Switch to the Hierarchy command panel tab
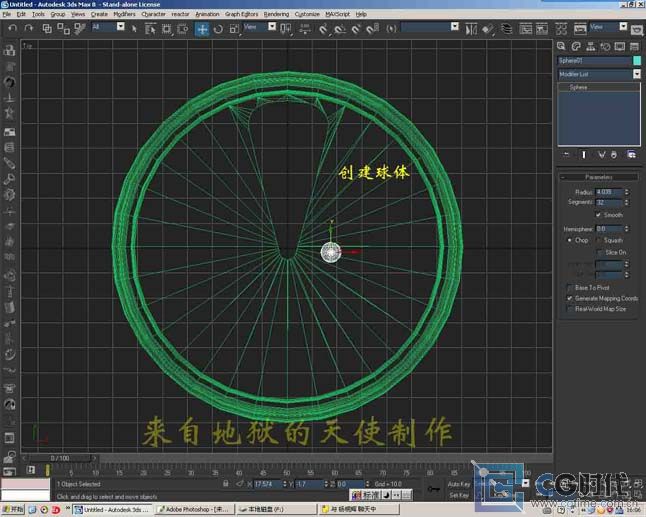Image resolution: width=646 pixels, height=517 pixels. point(591,47)
